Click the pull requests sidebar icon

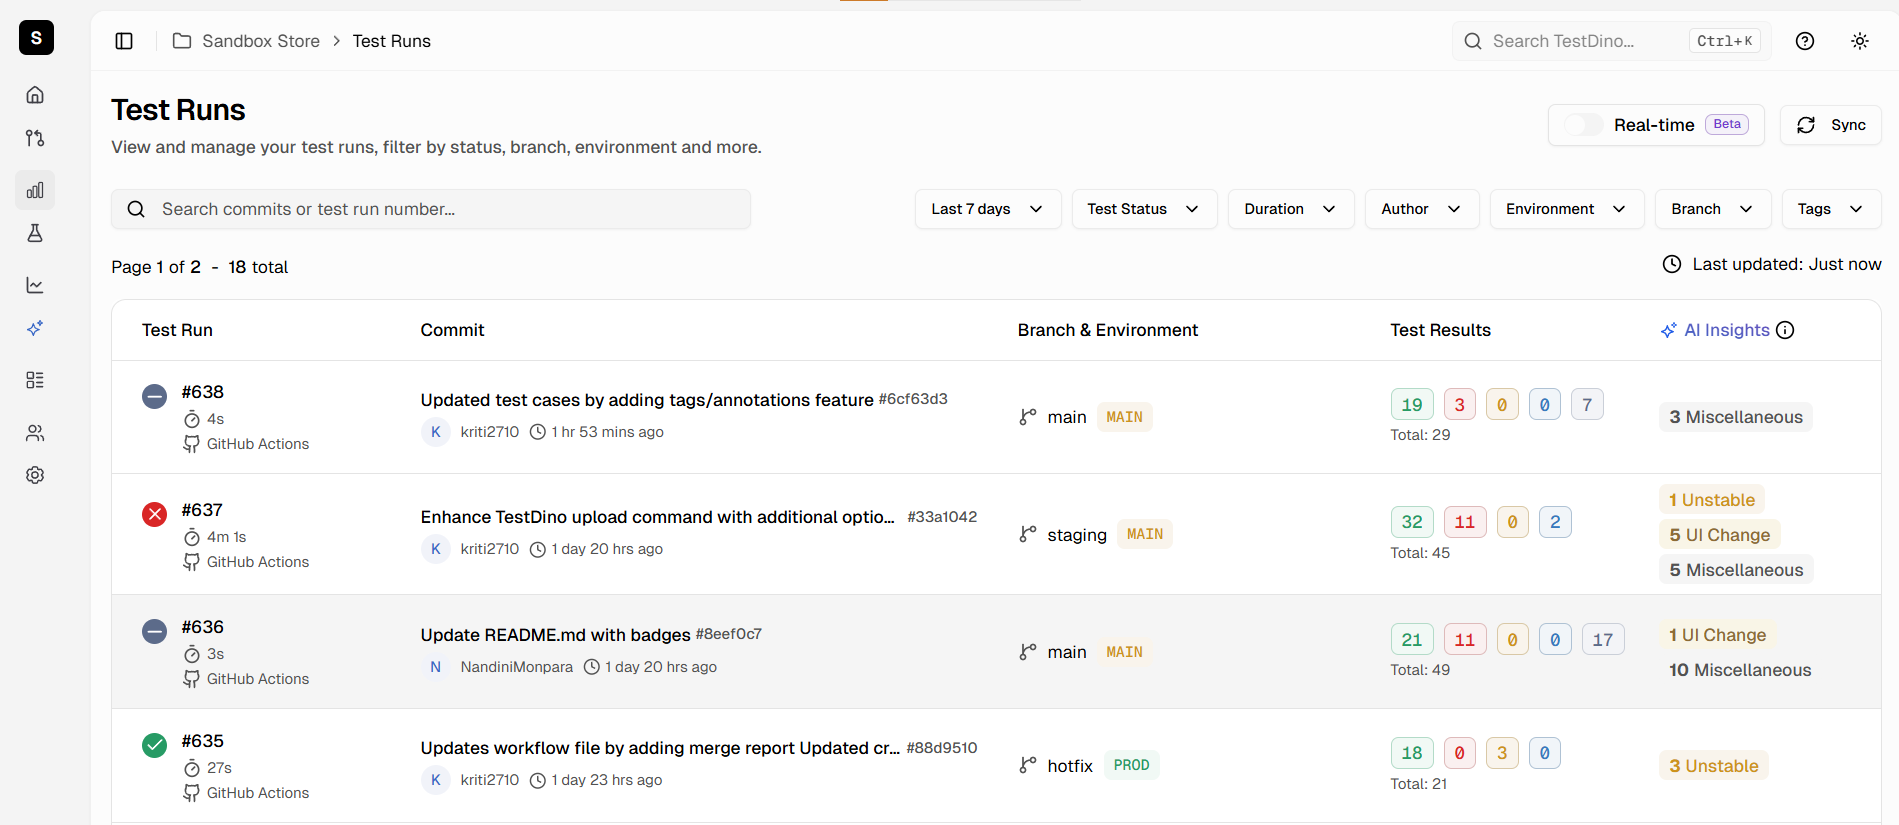(35, 138)
